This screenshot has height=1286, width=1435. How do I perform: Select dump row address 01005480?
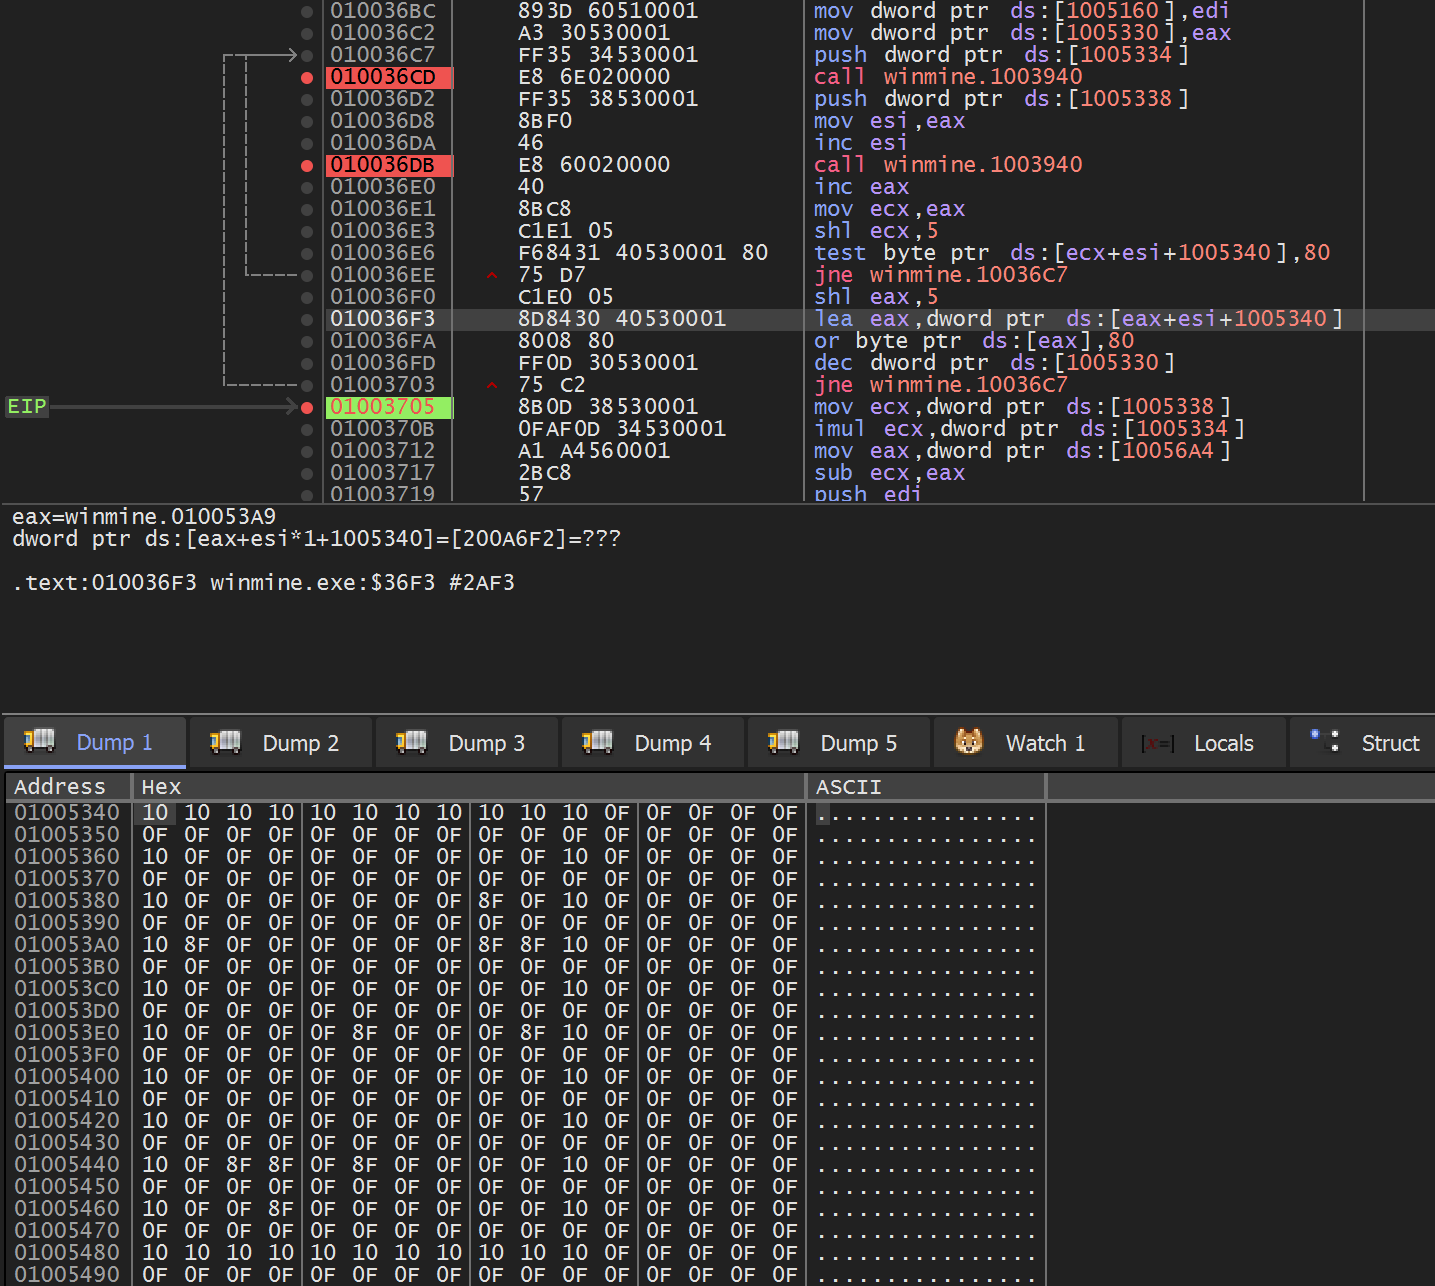(x=67, y=1253)
